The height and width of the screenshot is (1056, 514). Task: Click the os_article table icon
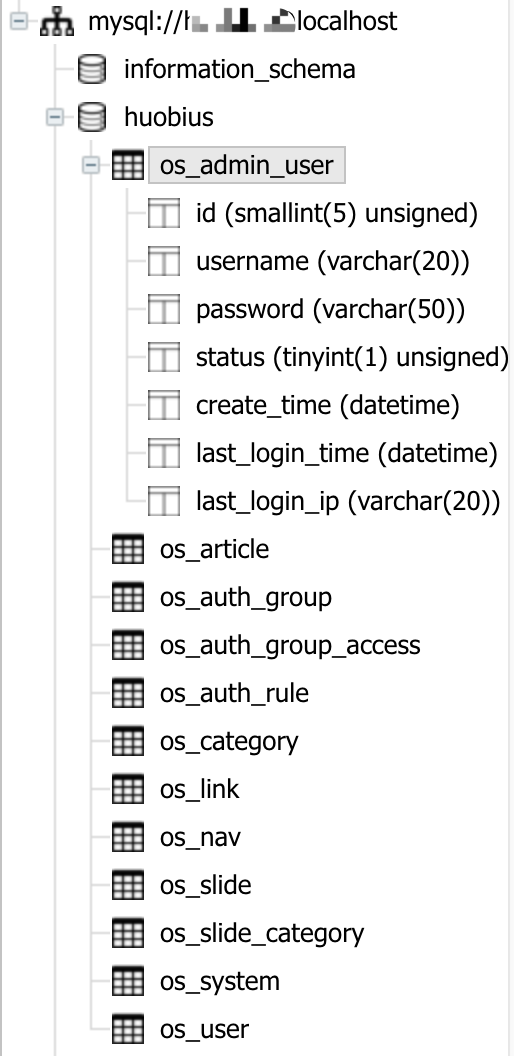[128, 549]
